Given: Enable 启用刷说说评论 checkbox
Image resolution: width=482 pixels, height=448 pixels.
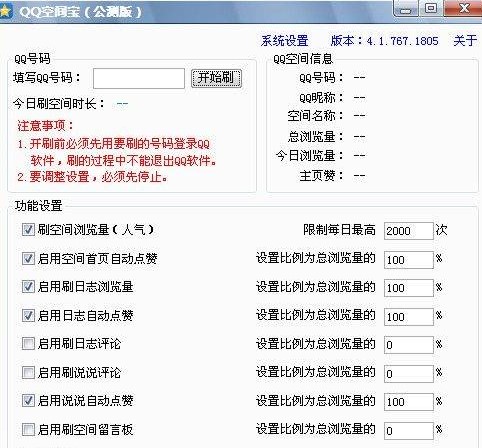Looking at the screenshot, I should coord(28,372).
